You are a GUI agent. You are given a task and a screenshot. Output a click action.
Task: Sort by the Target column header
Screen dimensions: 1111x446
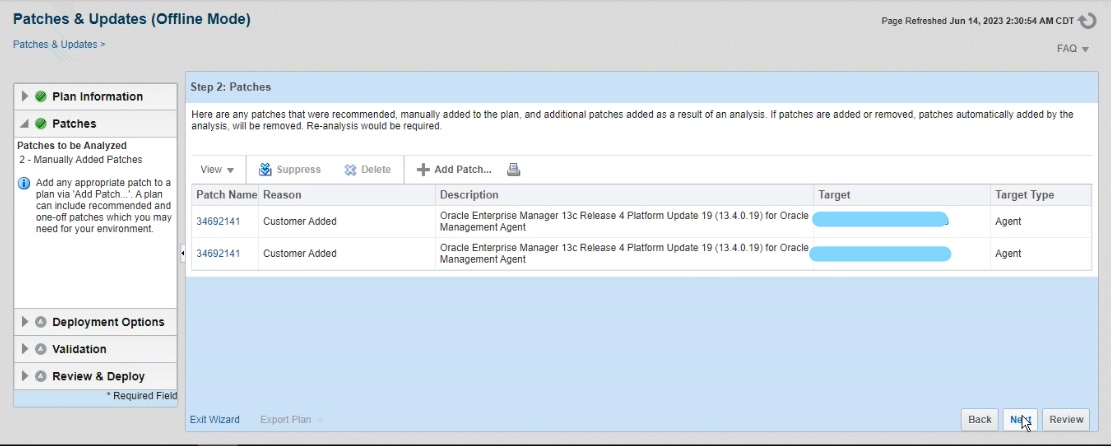pyautogui.click(x=902, y=194)
